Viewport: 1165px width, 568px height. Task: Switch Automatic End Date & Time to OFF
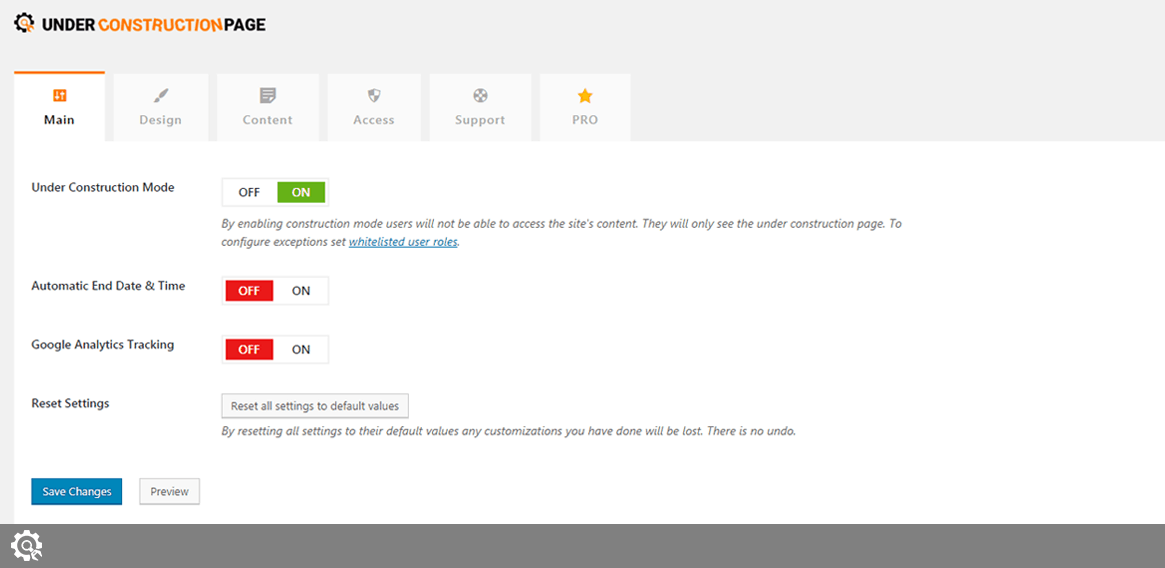(249, 291)
